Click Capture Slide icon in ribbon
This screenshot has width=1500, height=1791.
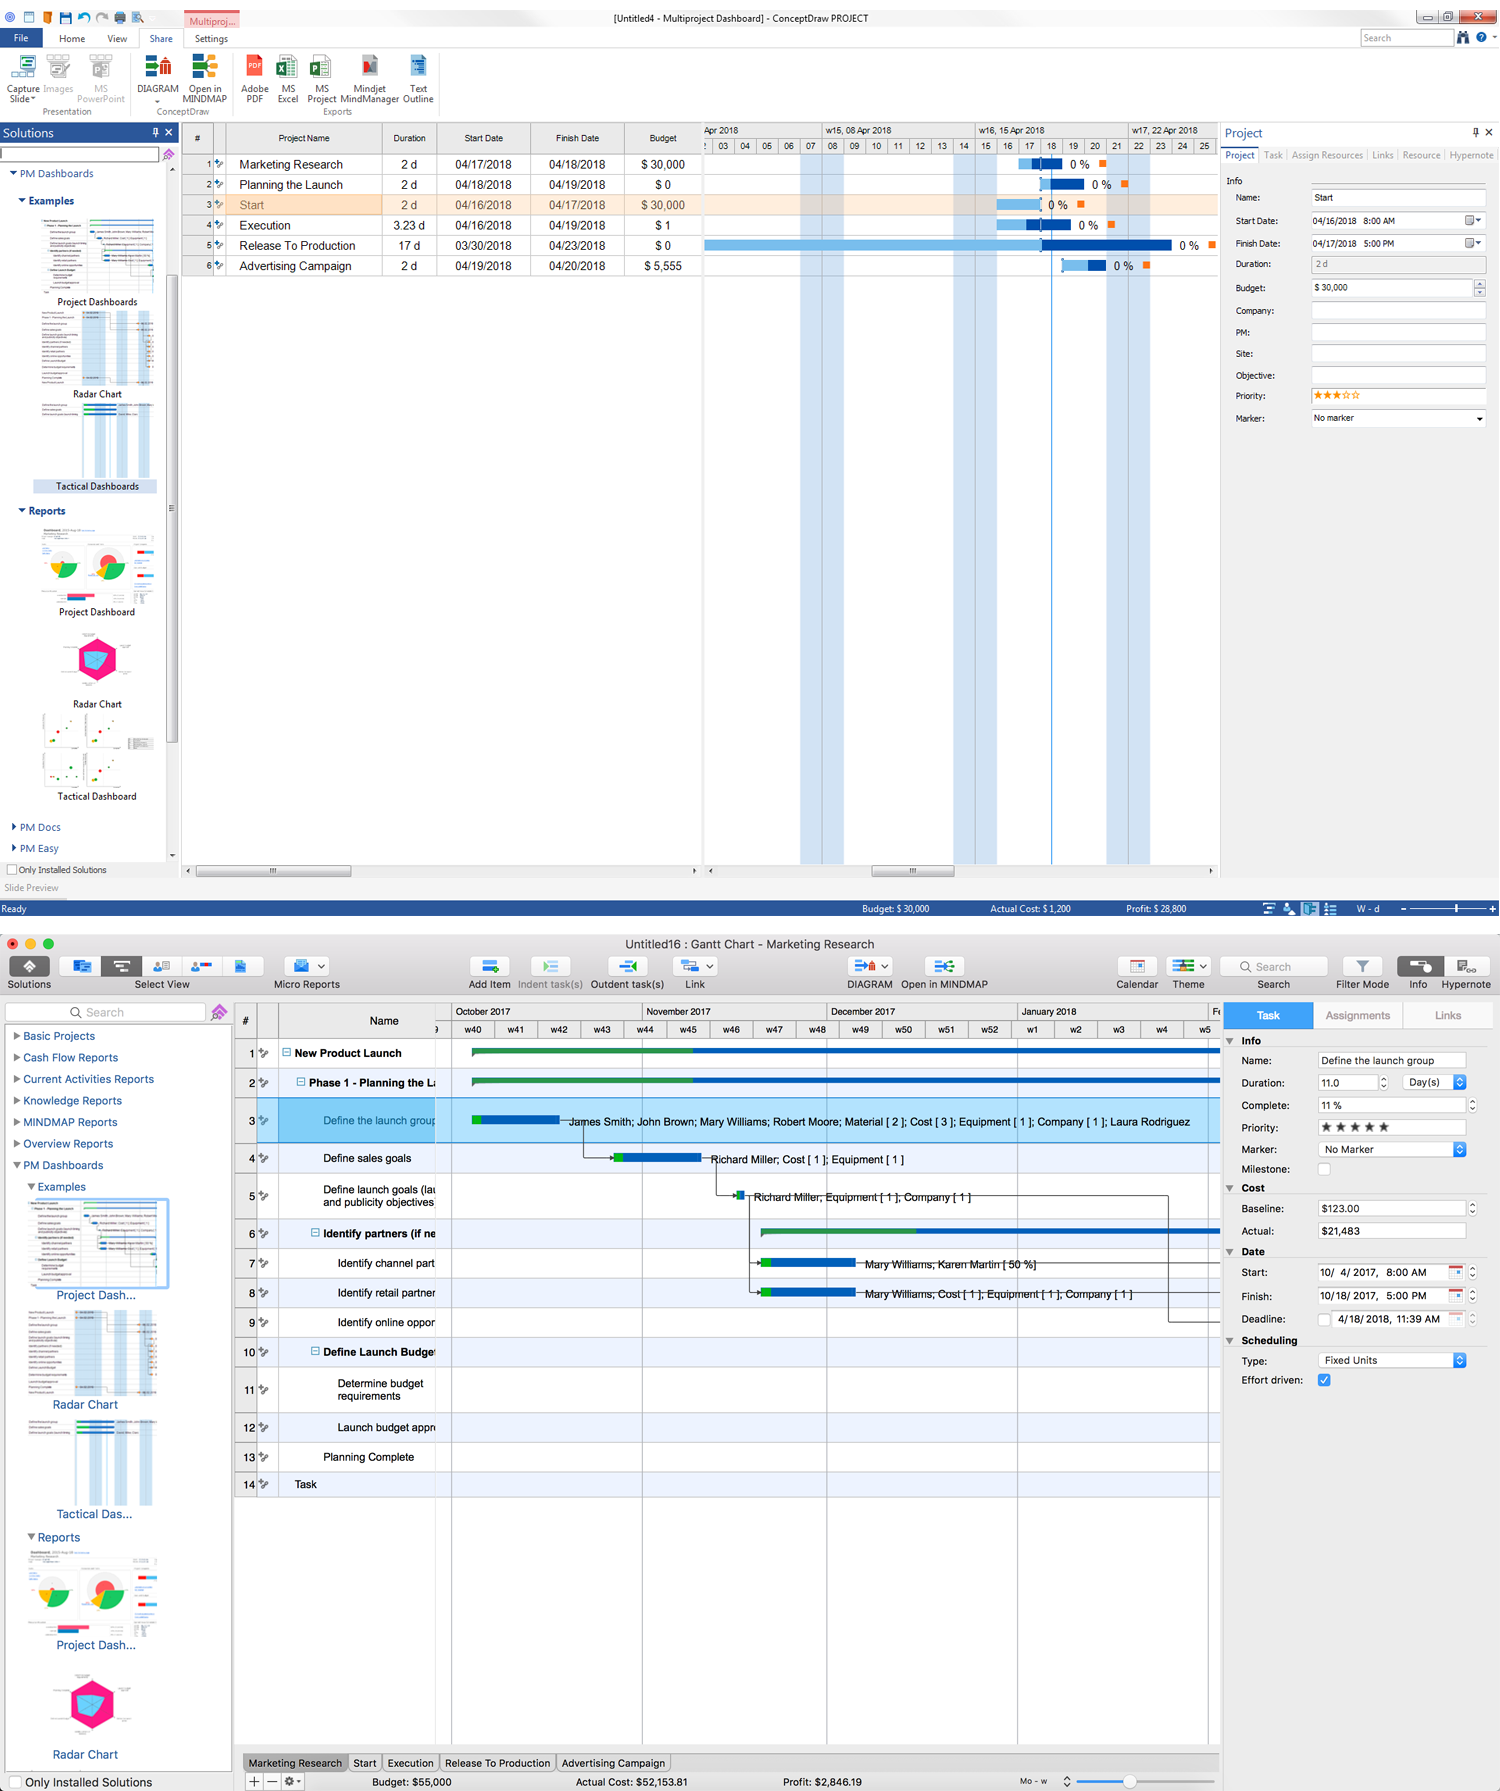point(23,68)
